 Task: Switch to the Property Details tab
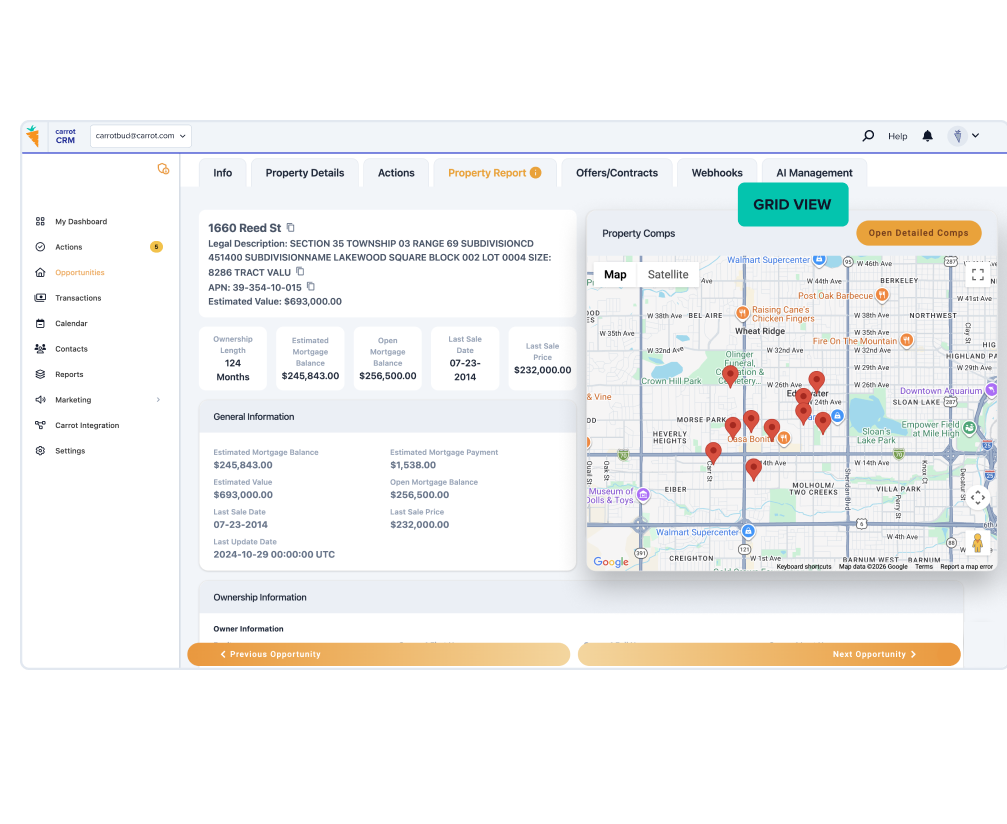tap(304, 173)
